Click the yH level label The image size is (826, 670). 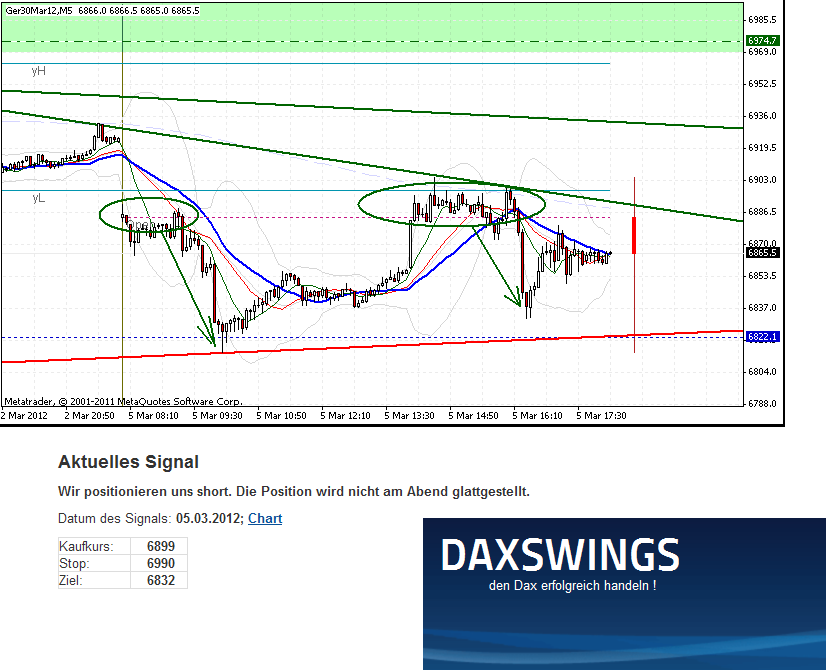click(38, 71)
